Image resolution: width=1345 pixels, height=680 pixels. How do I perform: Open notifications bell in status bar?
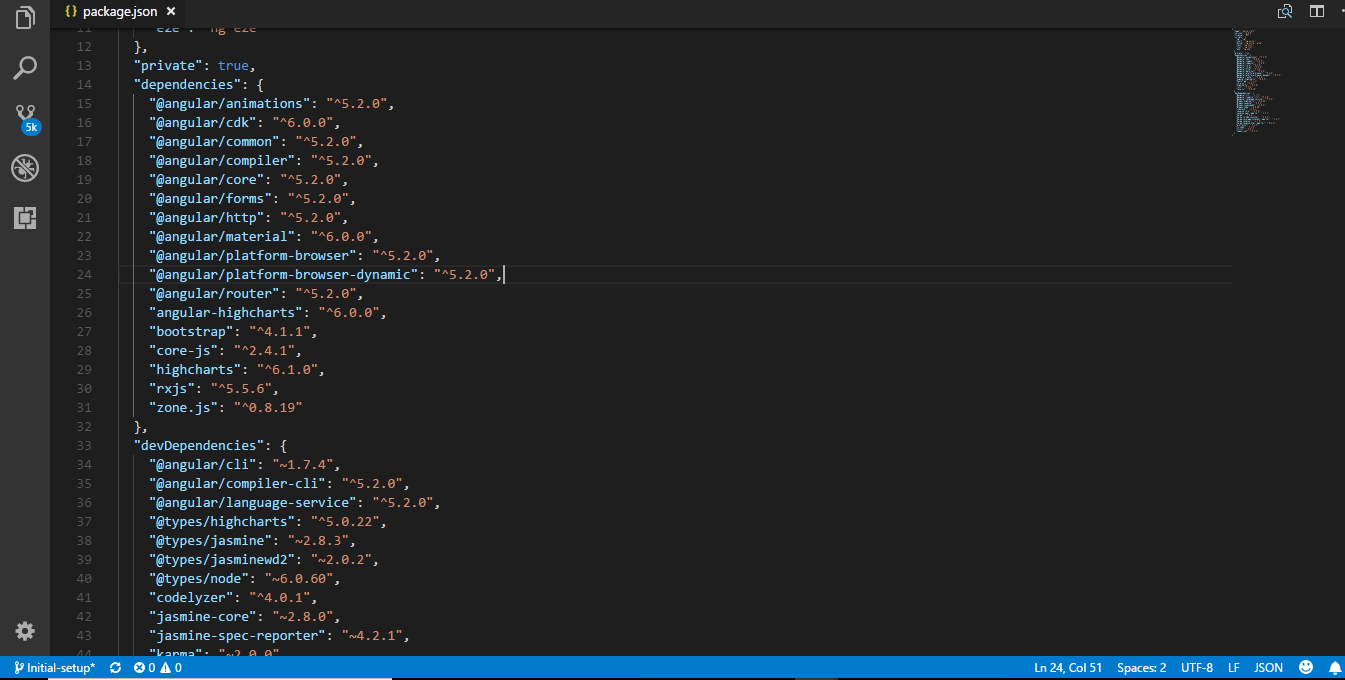point(1334,668)
